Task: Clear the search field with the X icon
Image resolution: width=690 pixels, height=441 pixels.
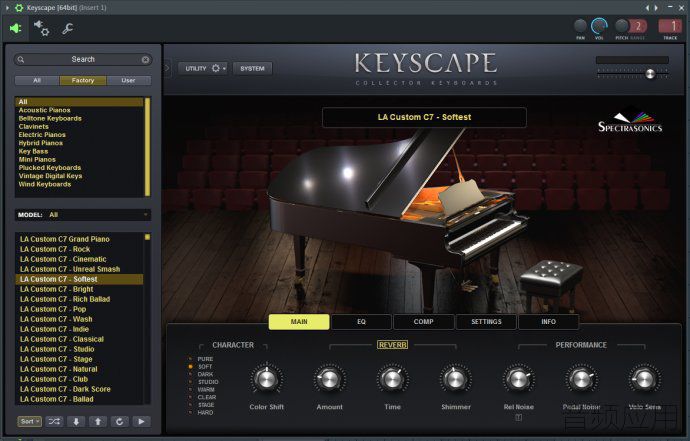Action: 145,59
